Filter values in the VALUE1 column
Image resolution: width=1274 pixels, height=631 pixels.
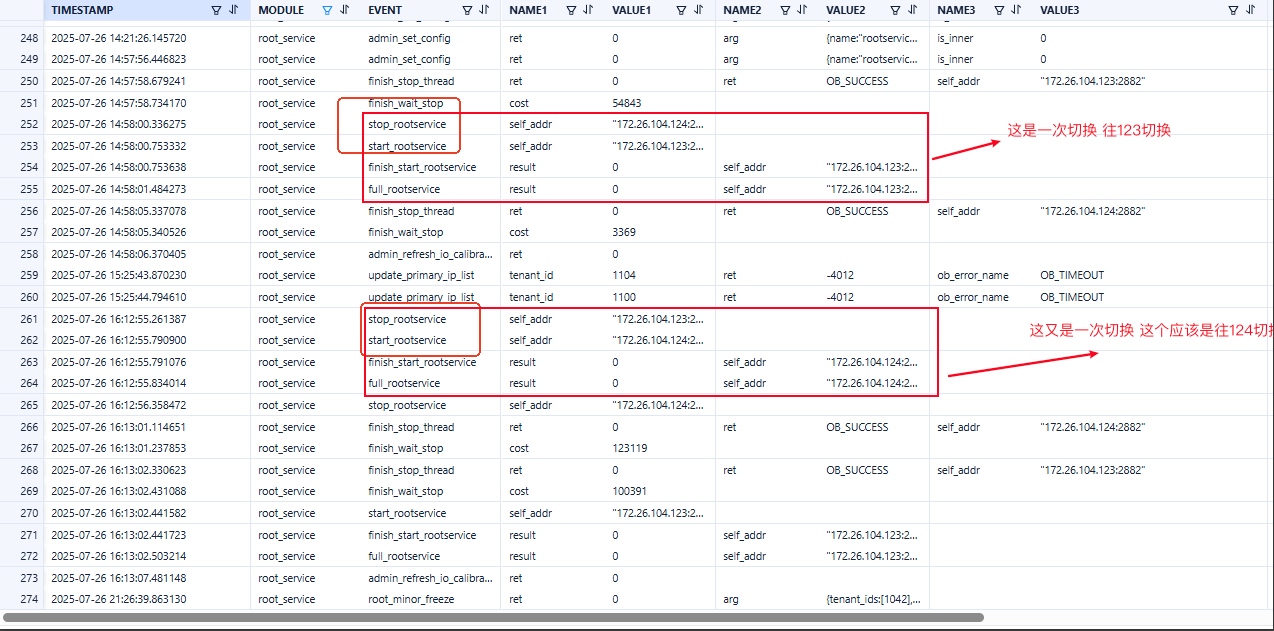tap(681, 10)
